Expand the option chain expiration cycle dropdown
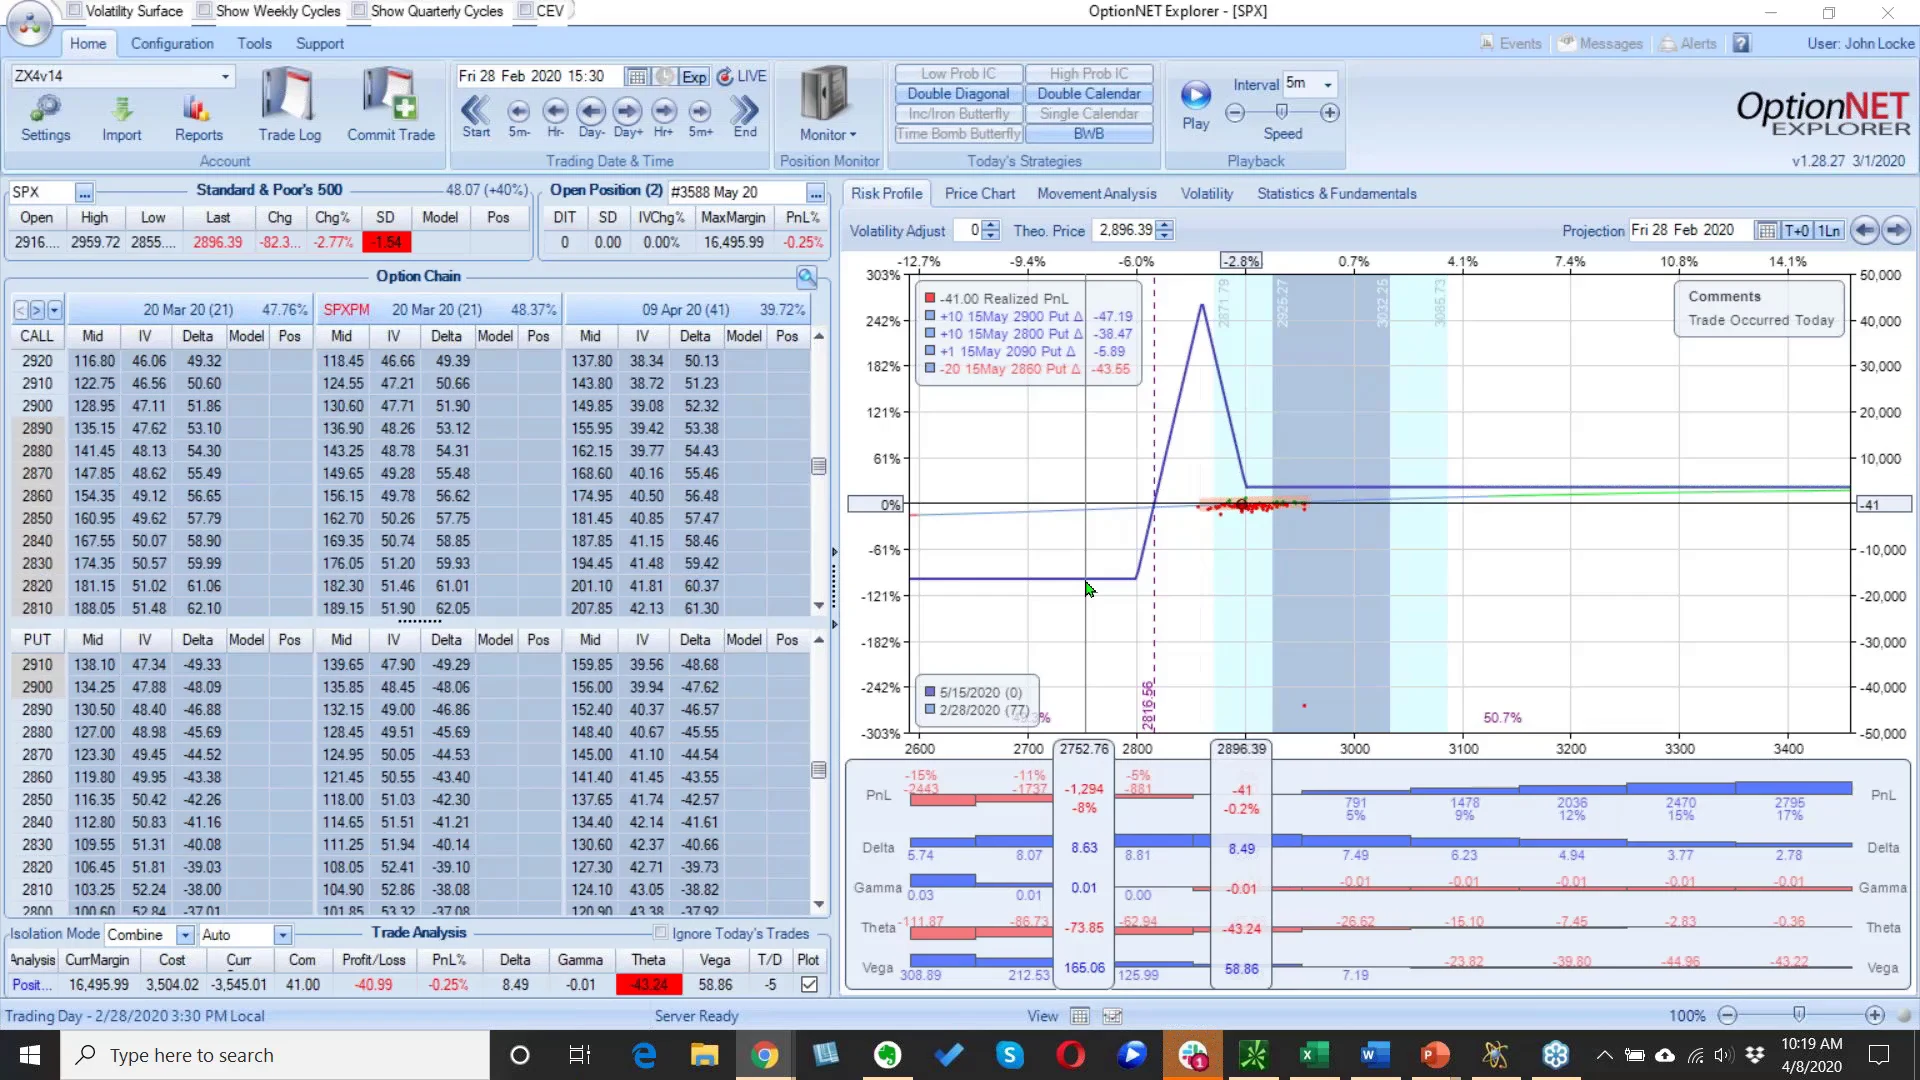1920x1080 pixels. tap(55, 310)
